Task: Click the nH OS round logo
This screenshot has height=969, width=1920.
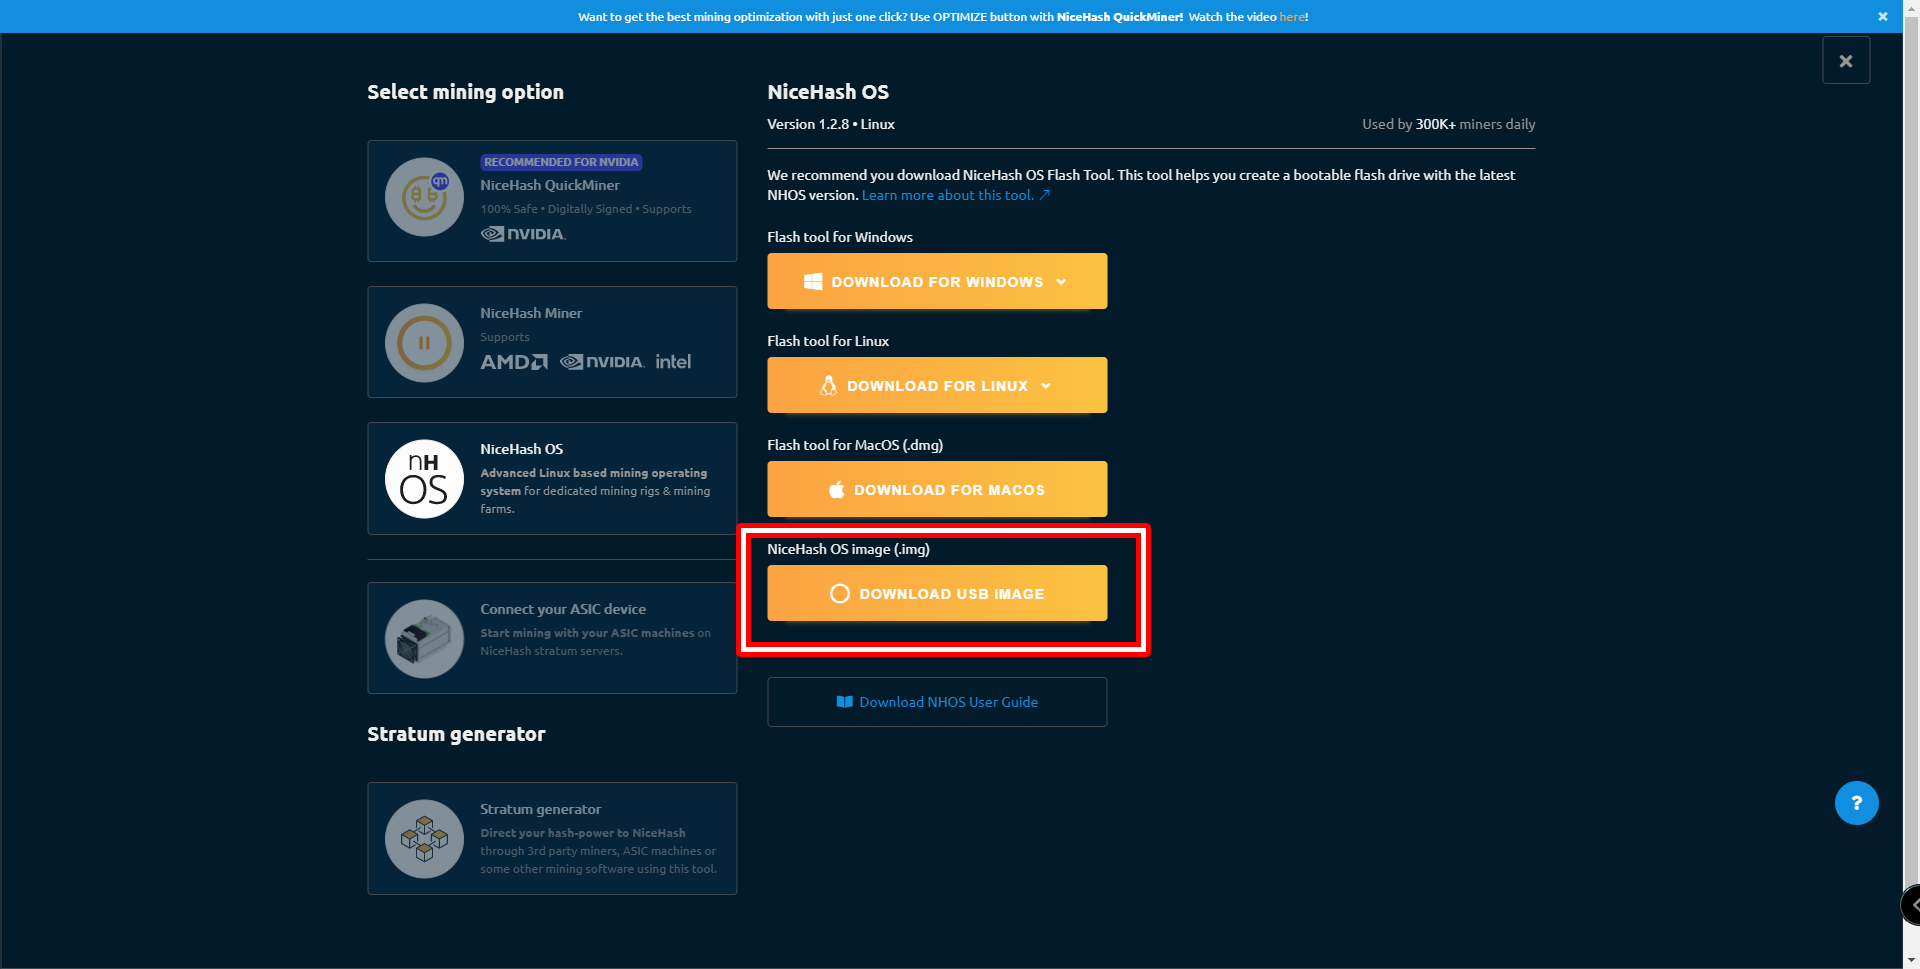Action: pos(424,479)
